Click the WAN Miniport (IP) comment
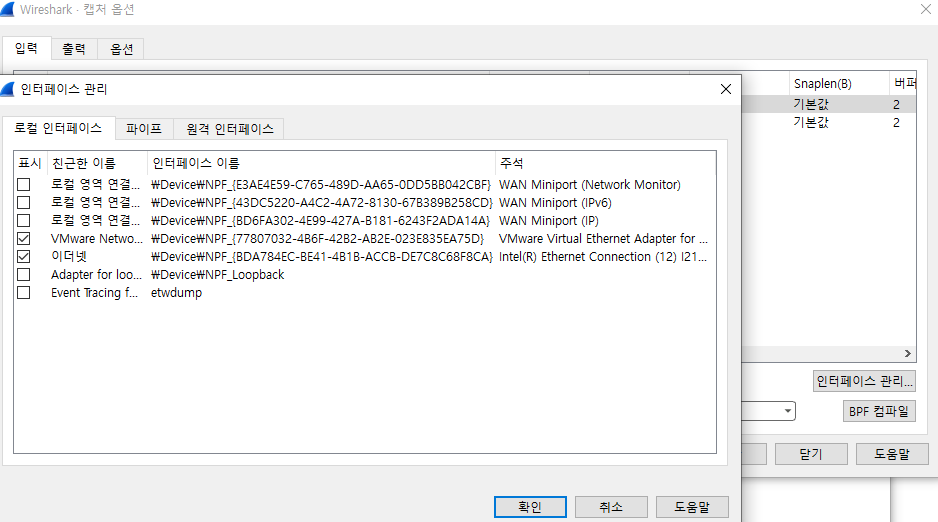The height and width of the screenshot is (522, 938). tap(549, 221)
